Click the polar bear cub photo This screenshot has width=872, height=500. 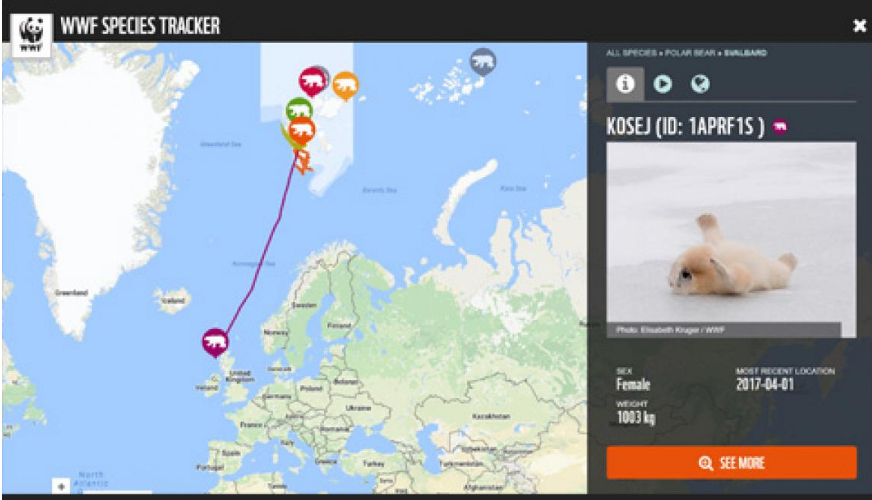(x=731, y=240)
